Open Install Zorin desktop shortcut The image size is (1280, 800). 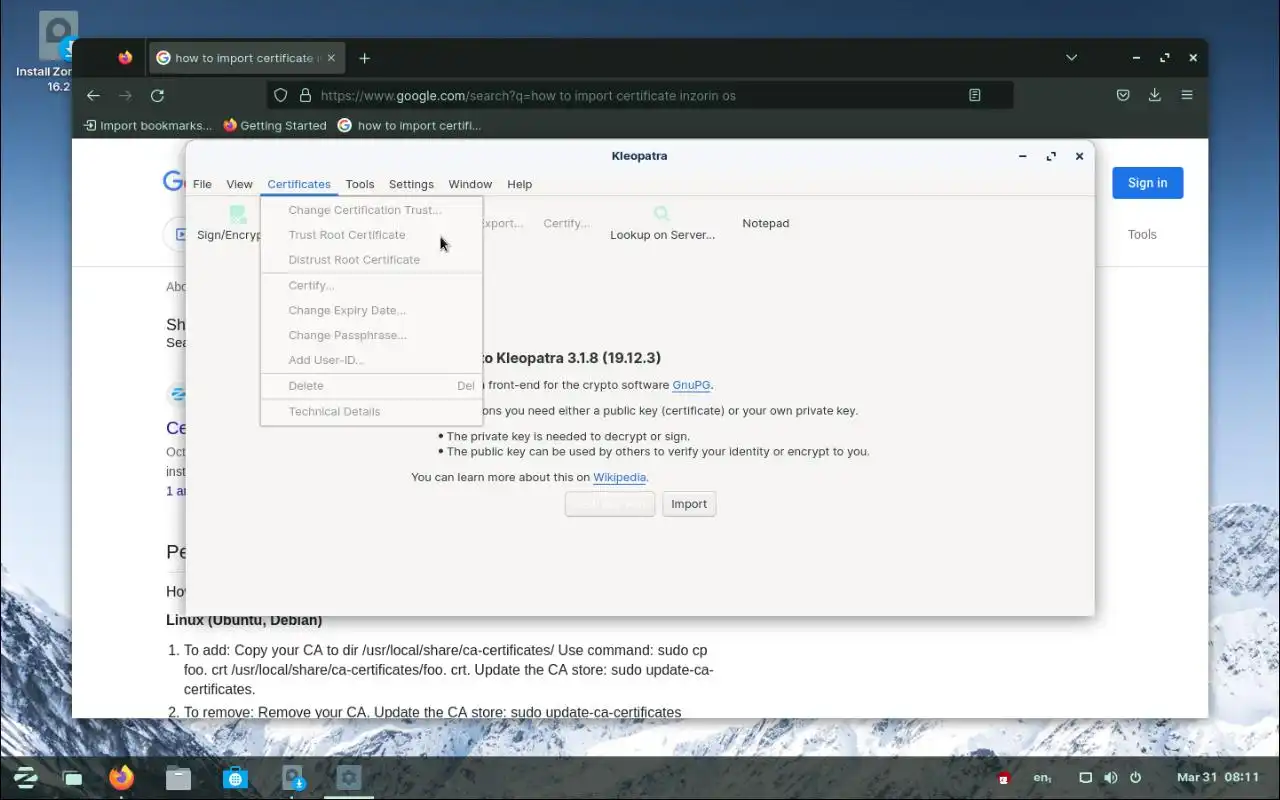coord(58,52)
